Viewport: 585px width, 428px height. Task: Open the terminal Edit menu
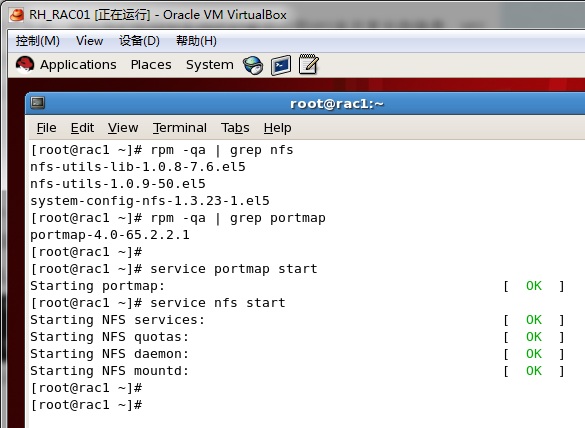coord(82,128)
